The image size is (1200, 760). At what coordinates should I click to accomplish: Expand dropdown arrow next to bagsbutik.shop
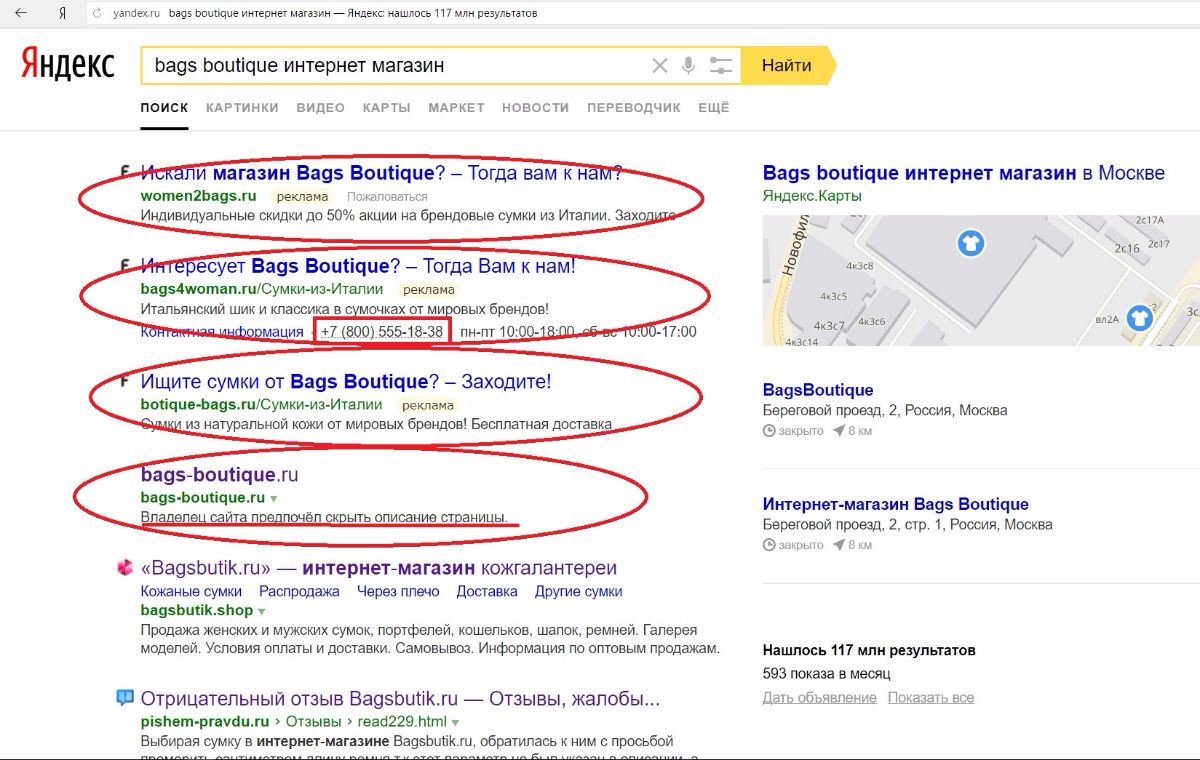(262, 610)
